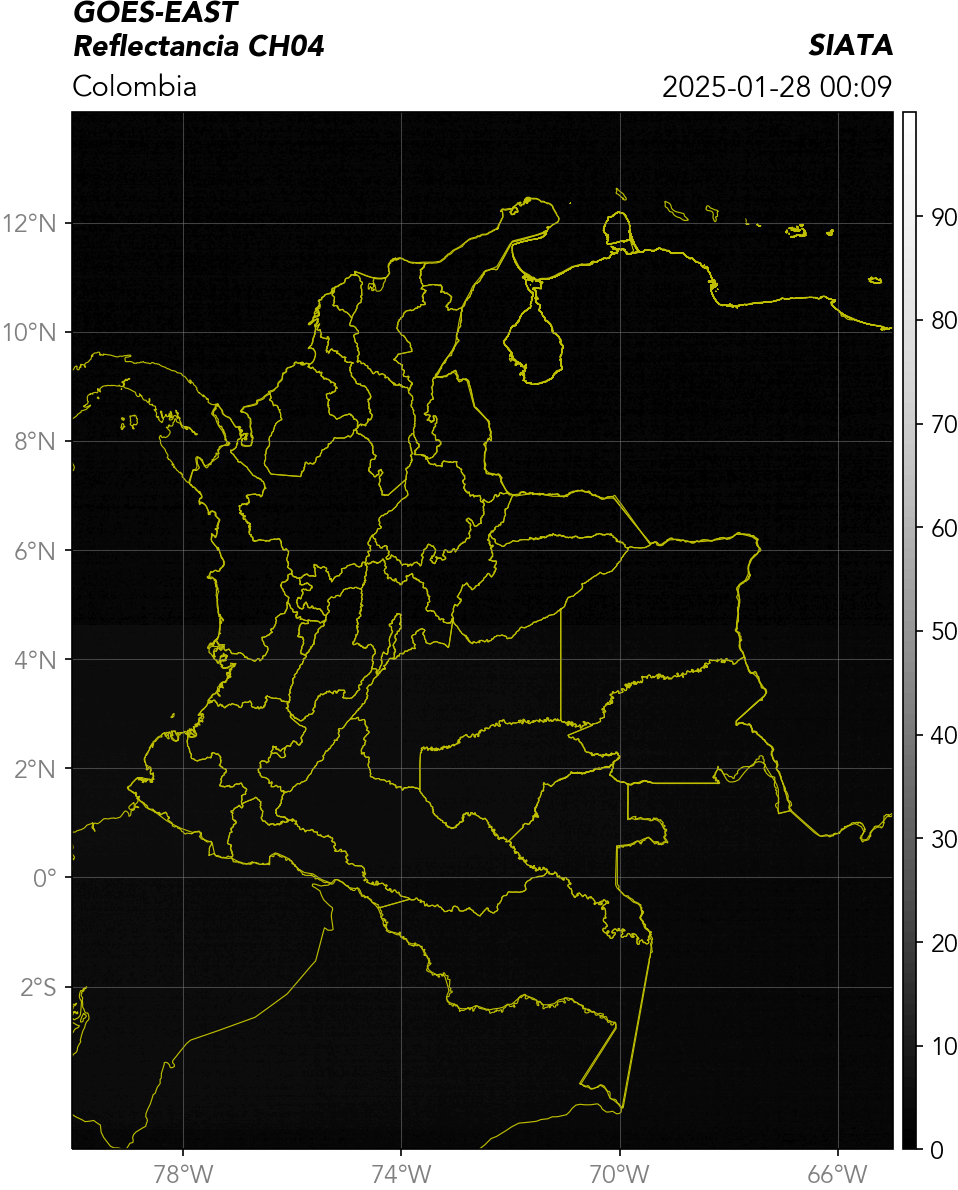Click the 6°N latitude label
The image size is (958, 1190).
(35, 551)
